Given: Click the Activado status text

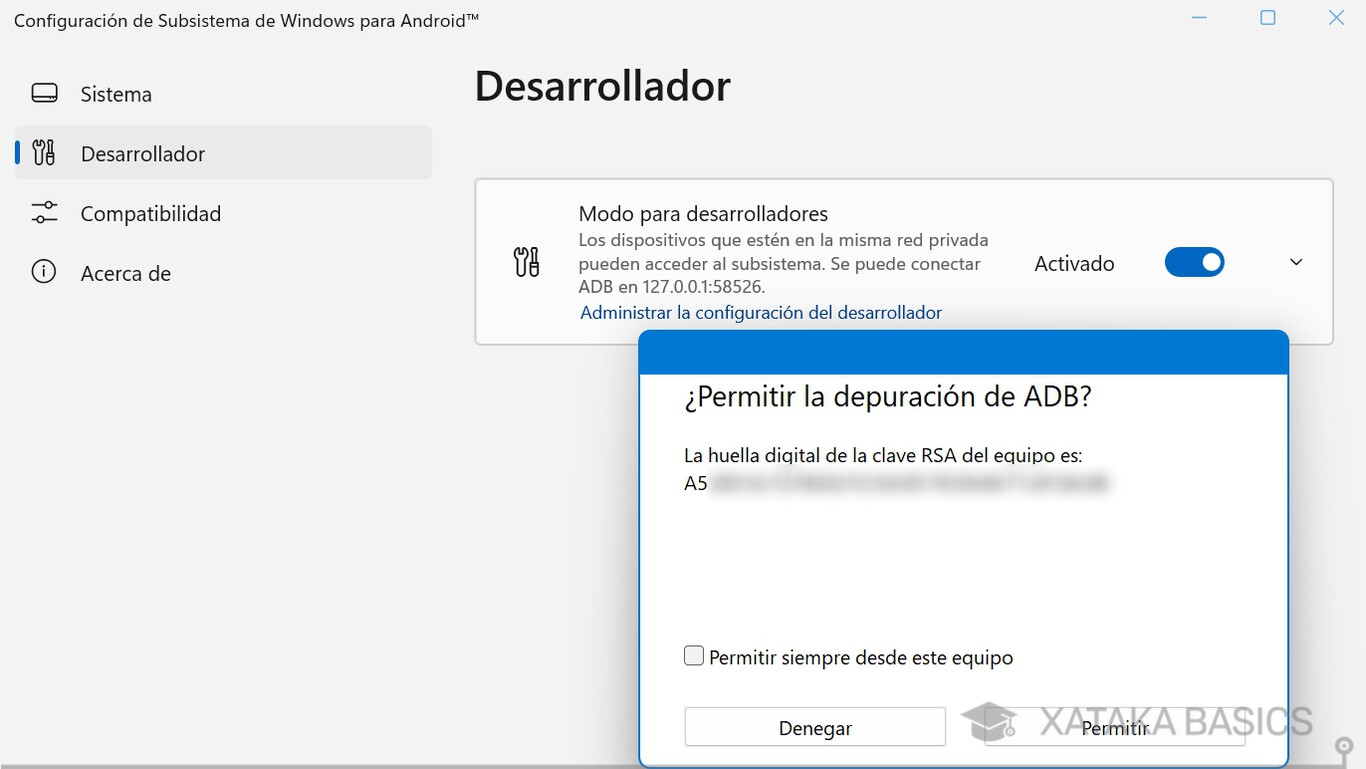Looking at the screenshot, I should (1074, 262).
